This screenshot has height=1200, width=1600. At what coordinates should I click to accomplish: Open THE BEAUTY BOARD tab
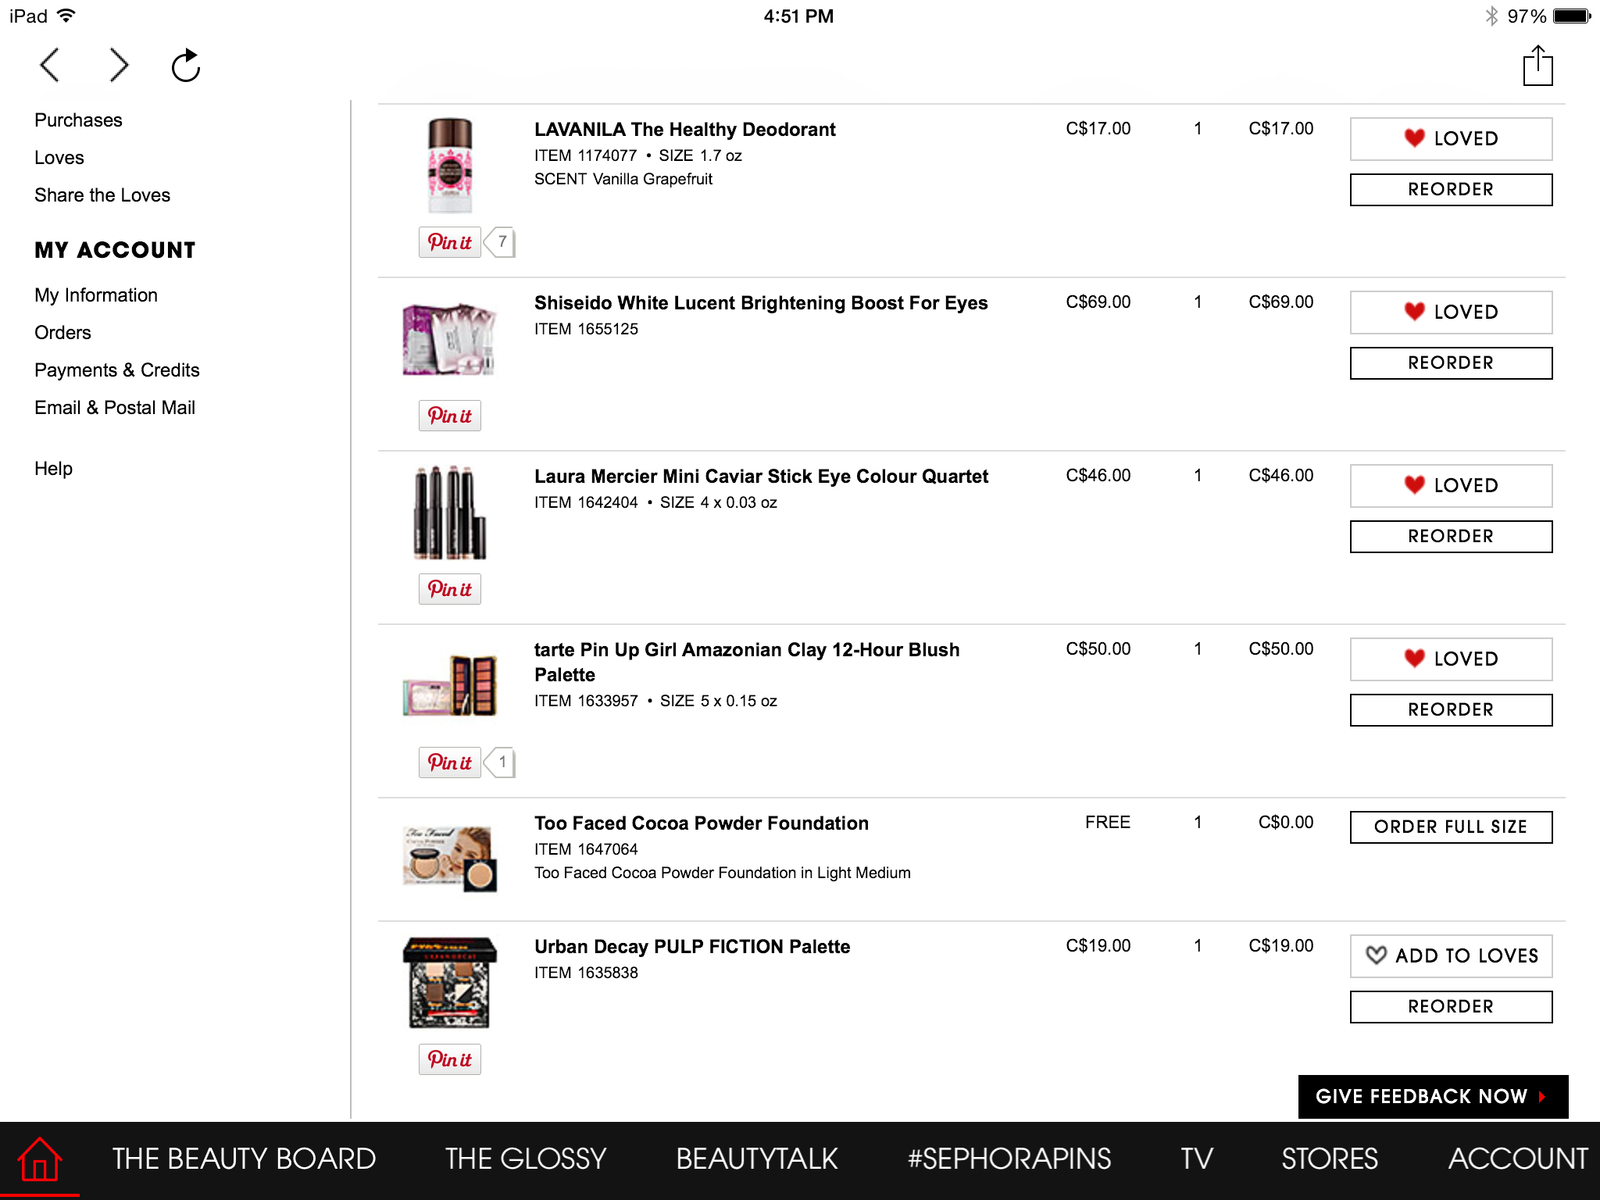pyautogui.click(x=244, y=1159)
